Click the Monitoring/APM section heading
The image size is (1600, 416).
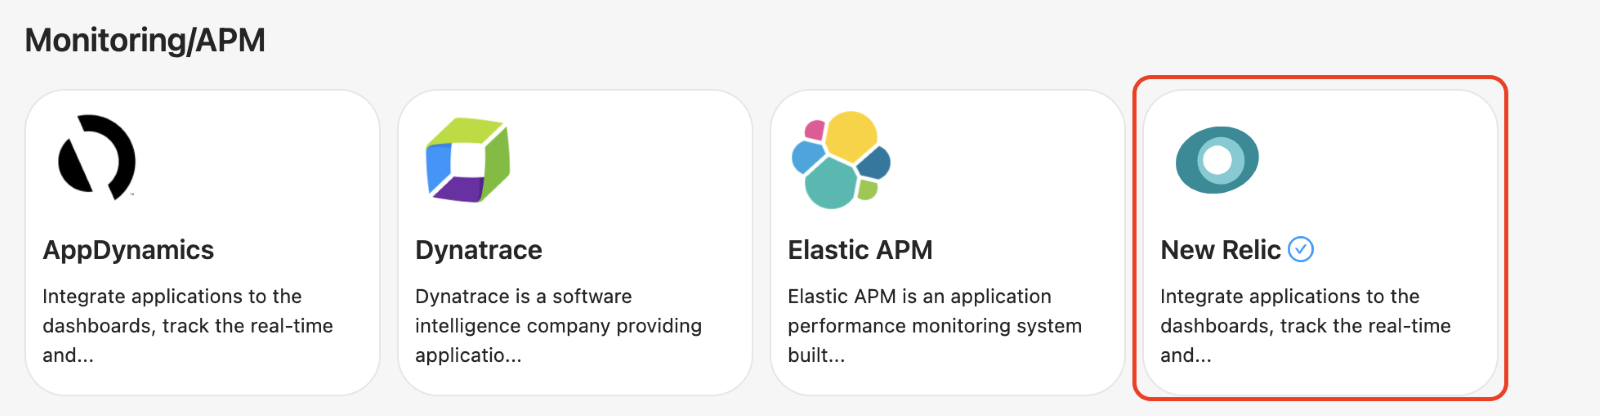point(145,40)
